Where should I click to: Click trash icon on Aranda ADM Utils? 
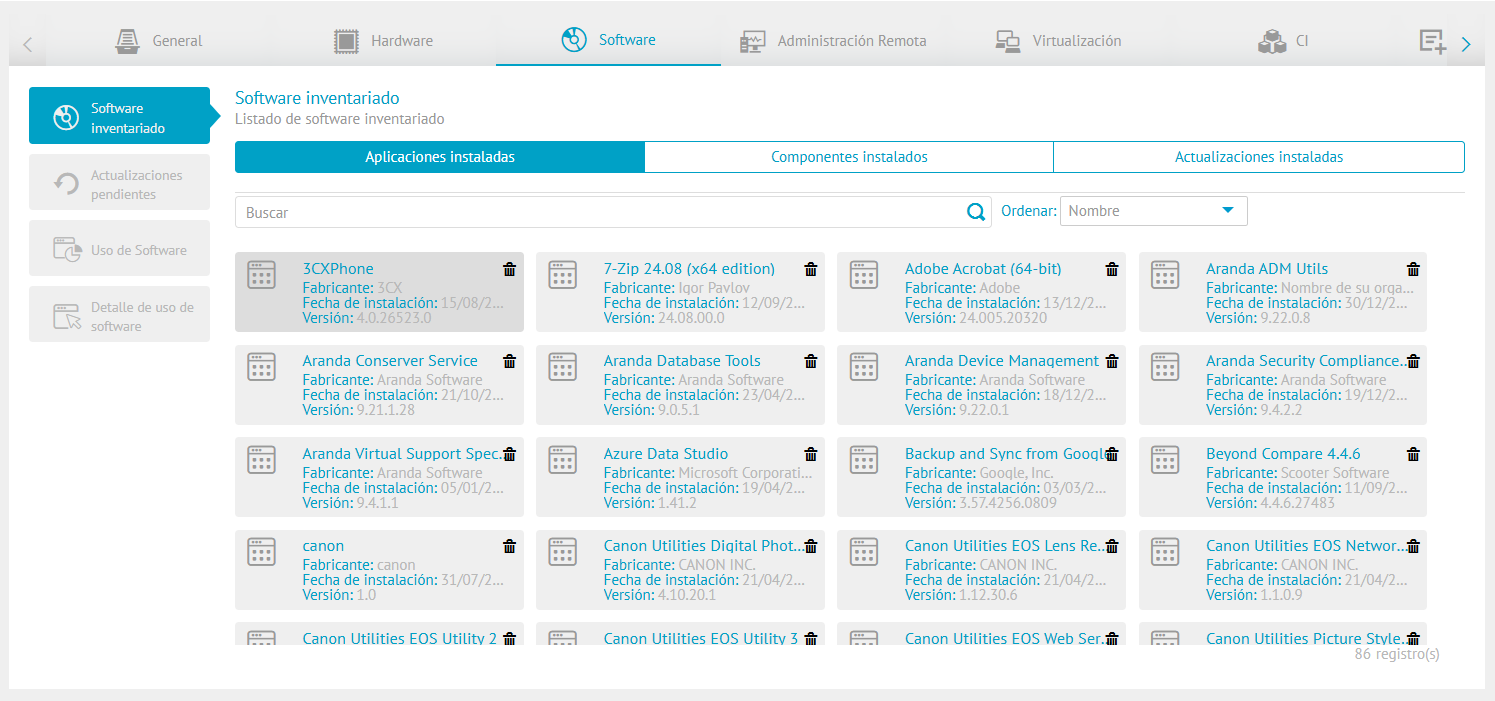pos(1413,269)
